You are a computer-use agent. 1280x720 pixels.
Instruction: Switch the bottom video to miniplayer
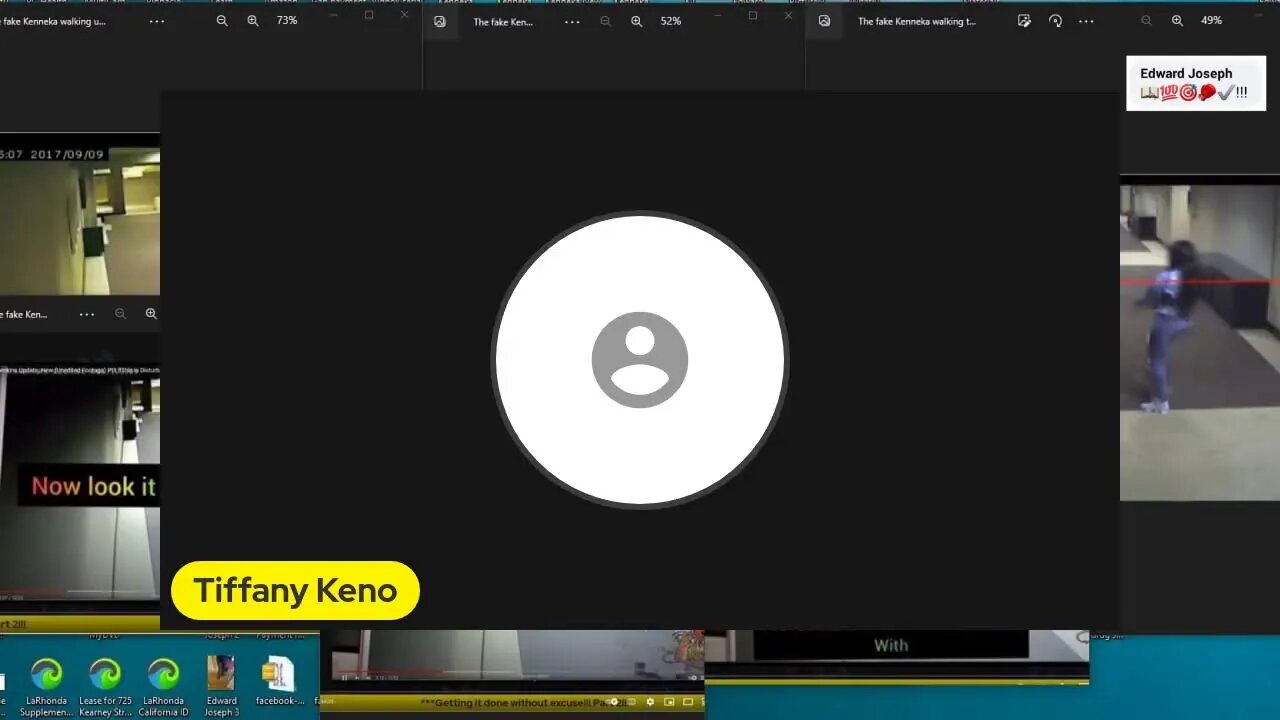tap(669, 703)
